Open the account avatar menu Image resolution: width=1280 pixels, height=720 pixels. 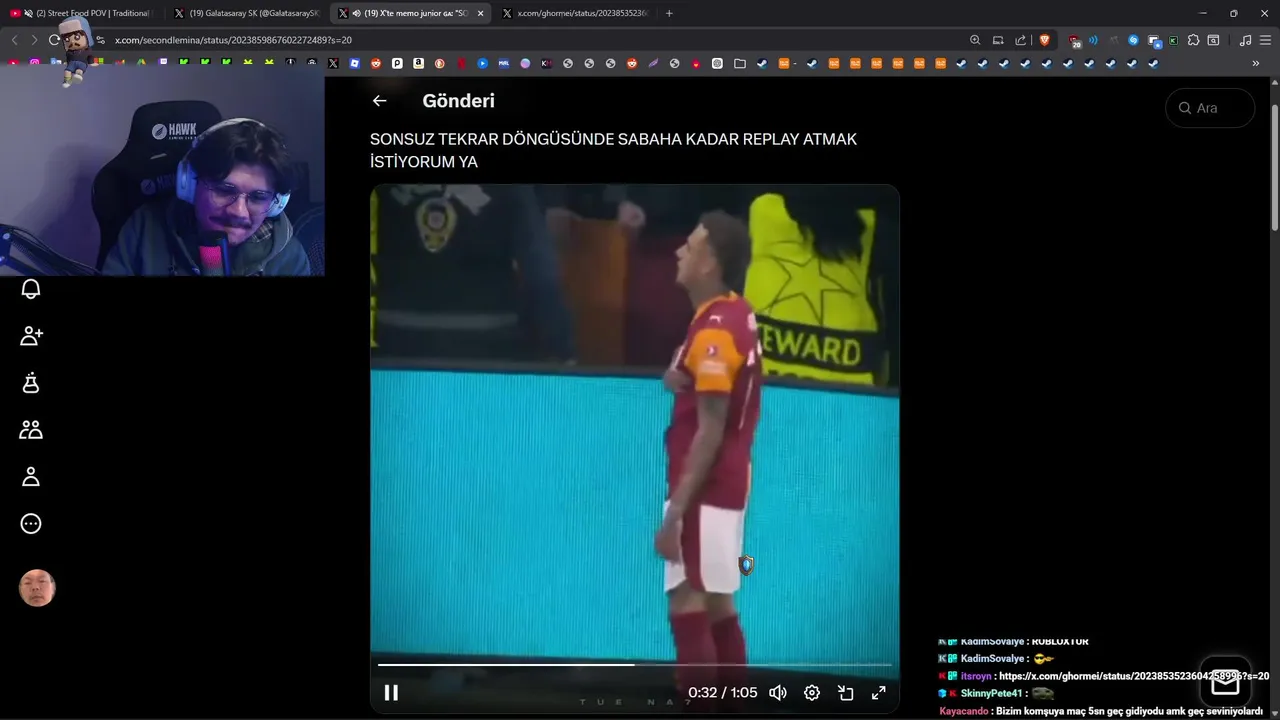click(x=37, y=588)
